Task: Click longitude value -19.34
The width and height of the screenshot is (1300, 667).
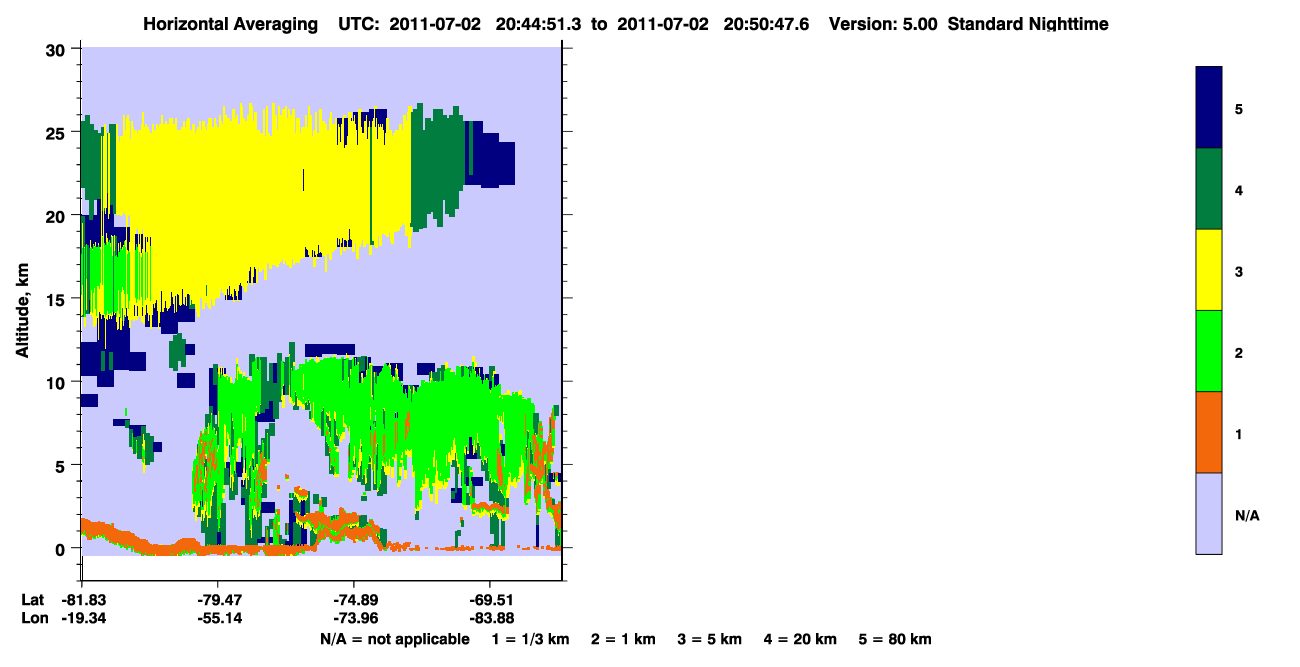Action: click(82, 618)
